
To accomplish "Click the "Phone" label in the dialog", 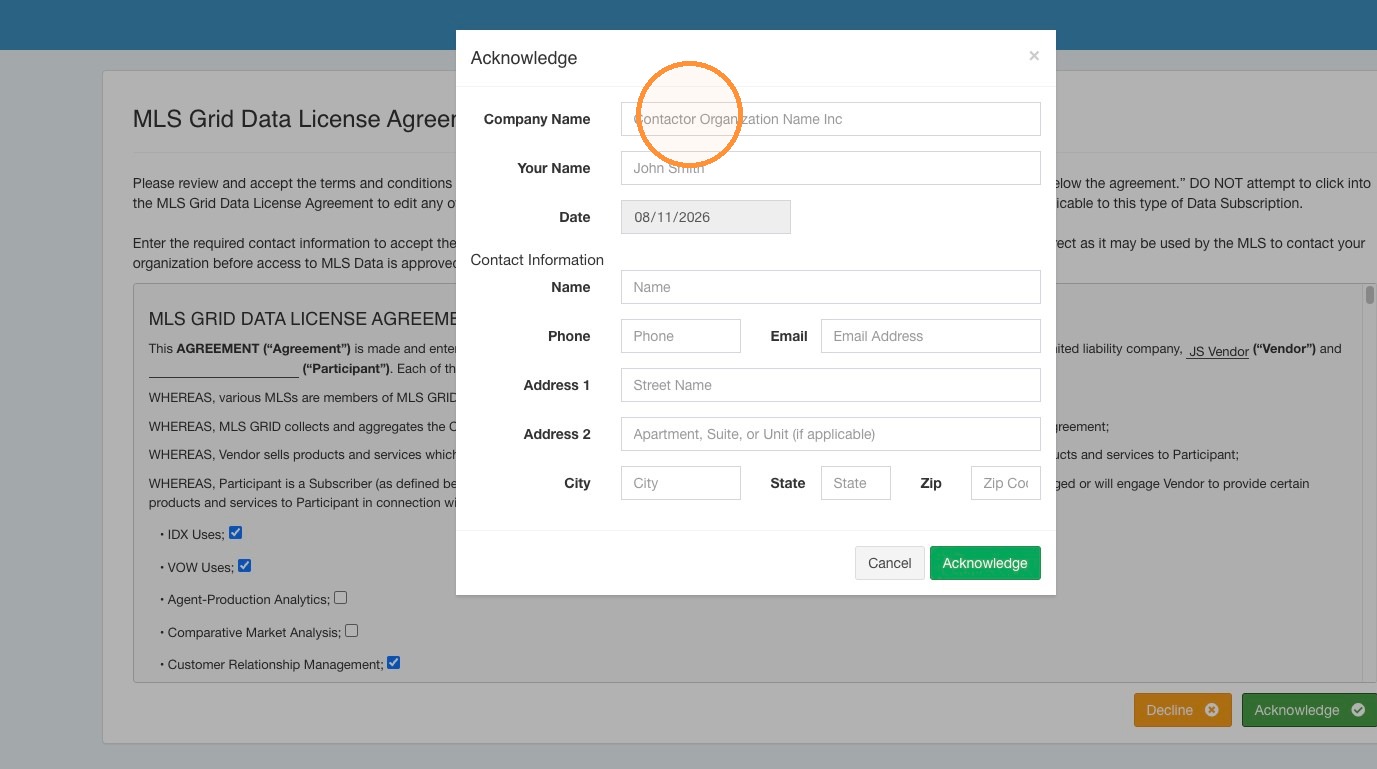I will (569, 336).
